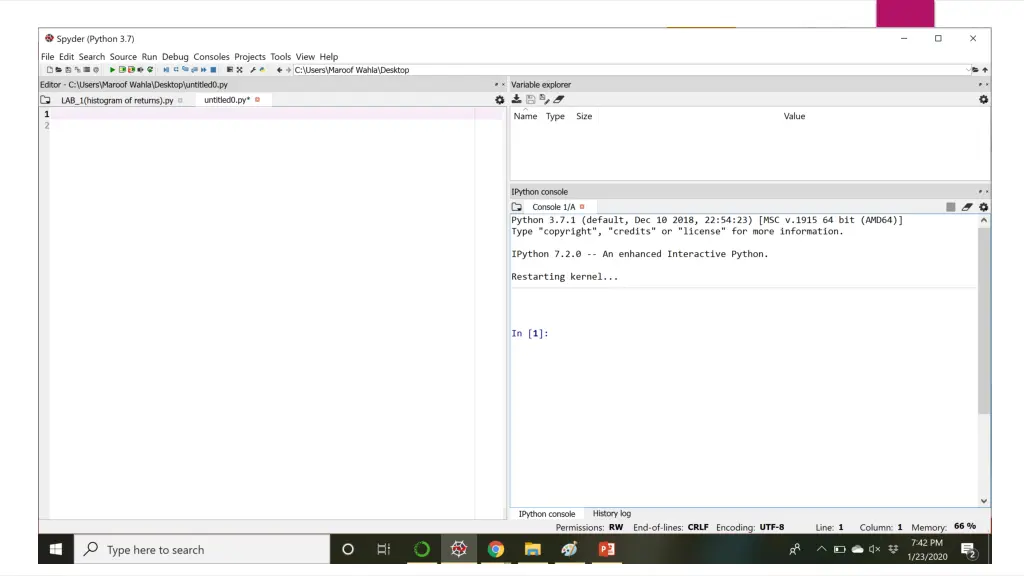This screenshot has height=576, width=1024.
Task: Close the Console 1/A tab
Action: pyautogui.click(x=582, y=207)
